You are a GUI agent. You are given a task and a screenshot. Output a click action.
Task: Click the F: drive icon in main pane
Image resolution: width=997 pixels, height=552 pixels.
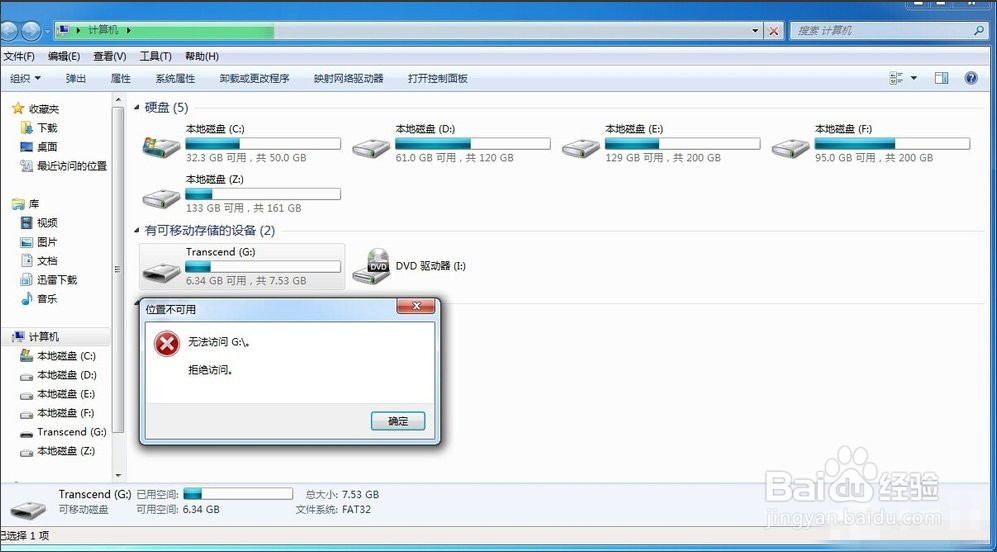[791, 148]
